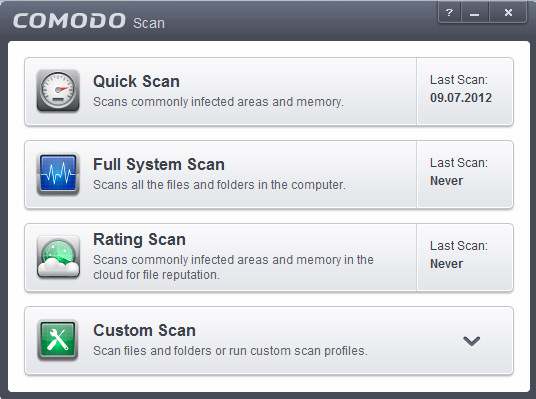Click 'Scan files and folders or run custom' description
Viewport: 536px width, 399px height.
(230, 351)
